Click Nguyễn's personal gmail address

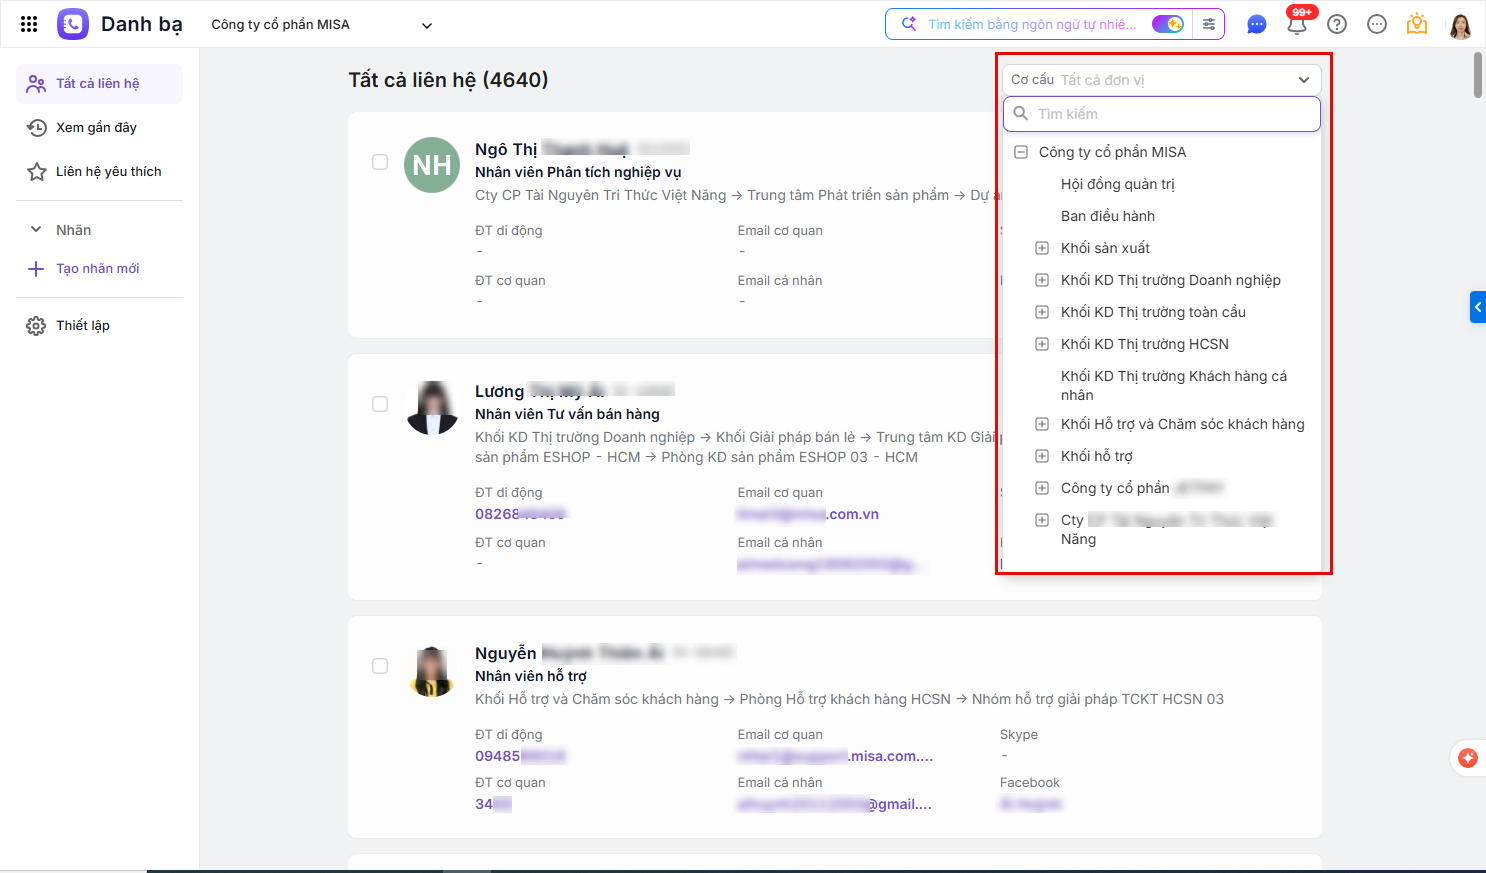coord(834,804)
